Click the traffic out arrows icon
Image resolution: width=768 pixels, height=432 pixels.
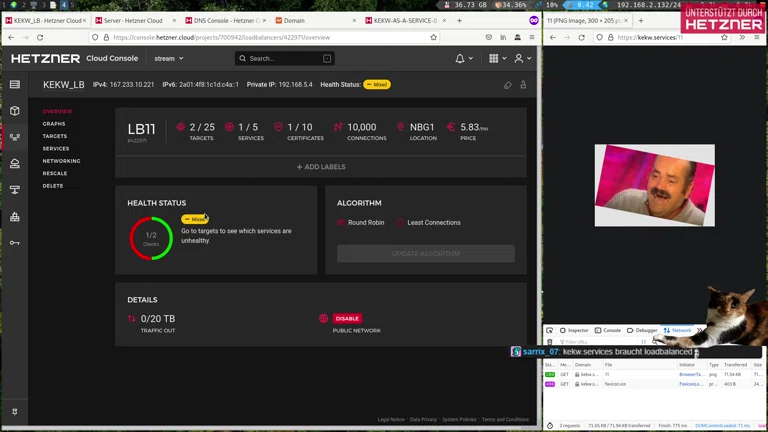click(132, 319)
